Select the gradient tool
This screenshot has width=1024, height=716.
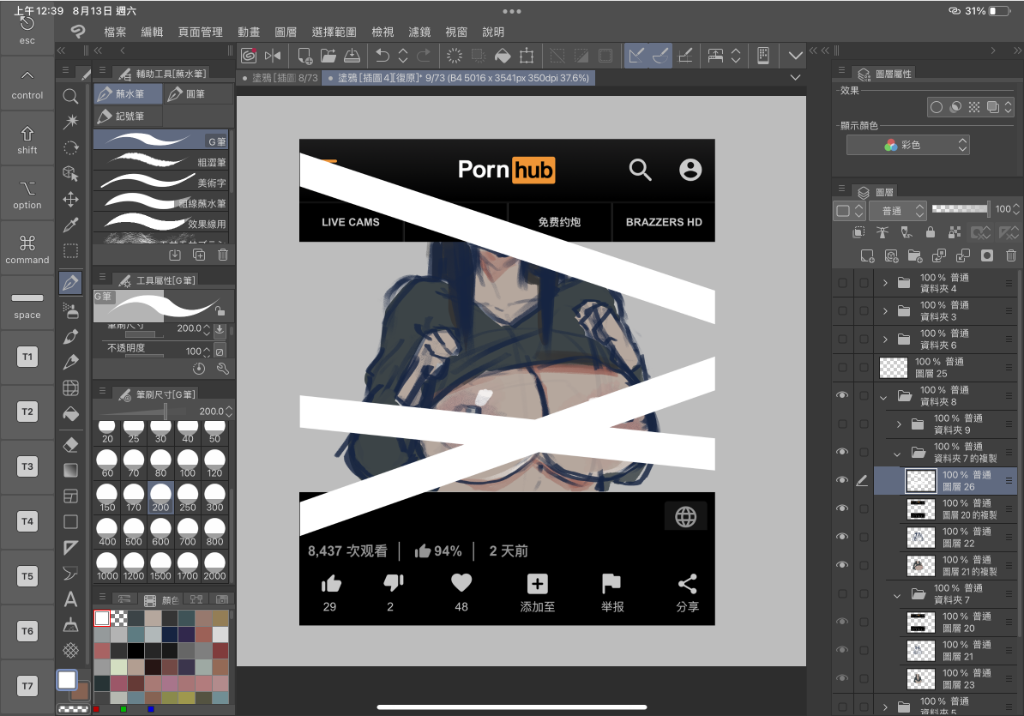point(71,470)
